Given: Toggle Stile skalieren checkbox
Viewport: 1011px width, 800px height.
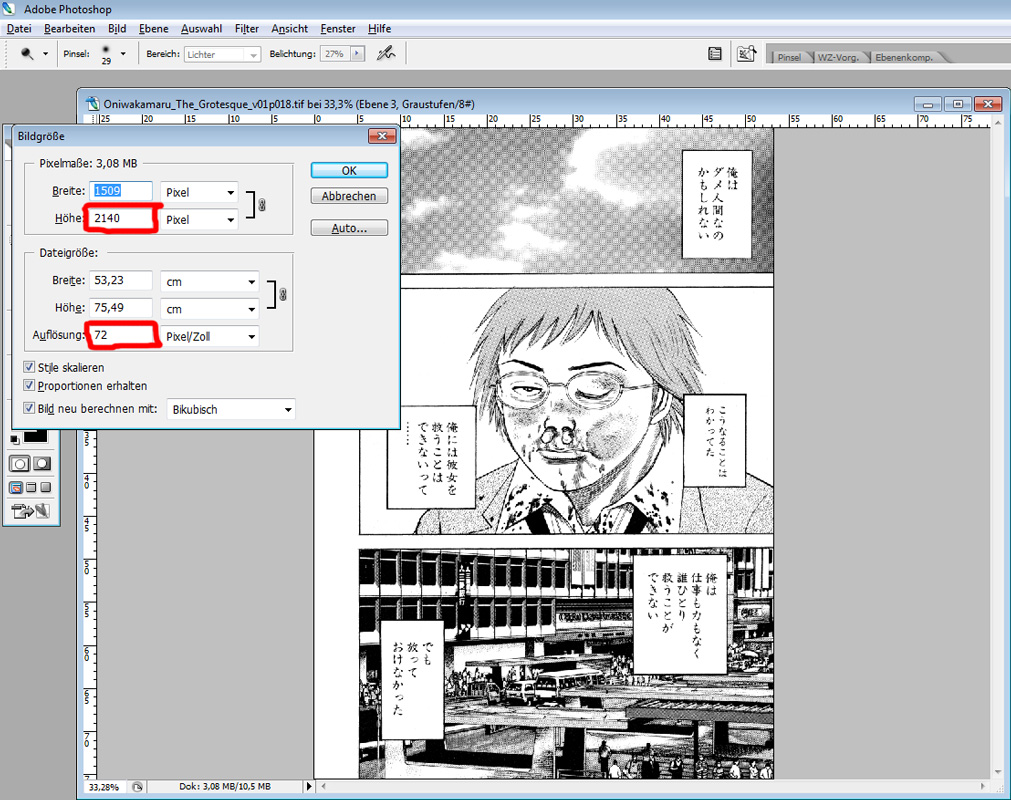Looking at the screenshot, I should [29, 367].
